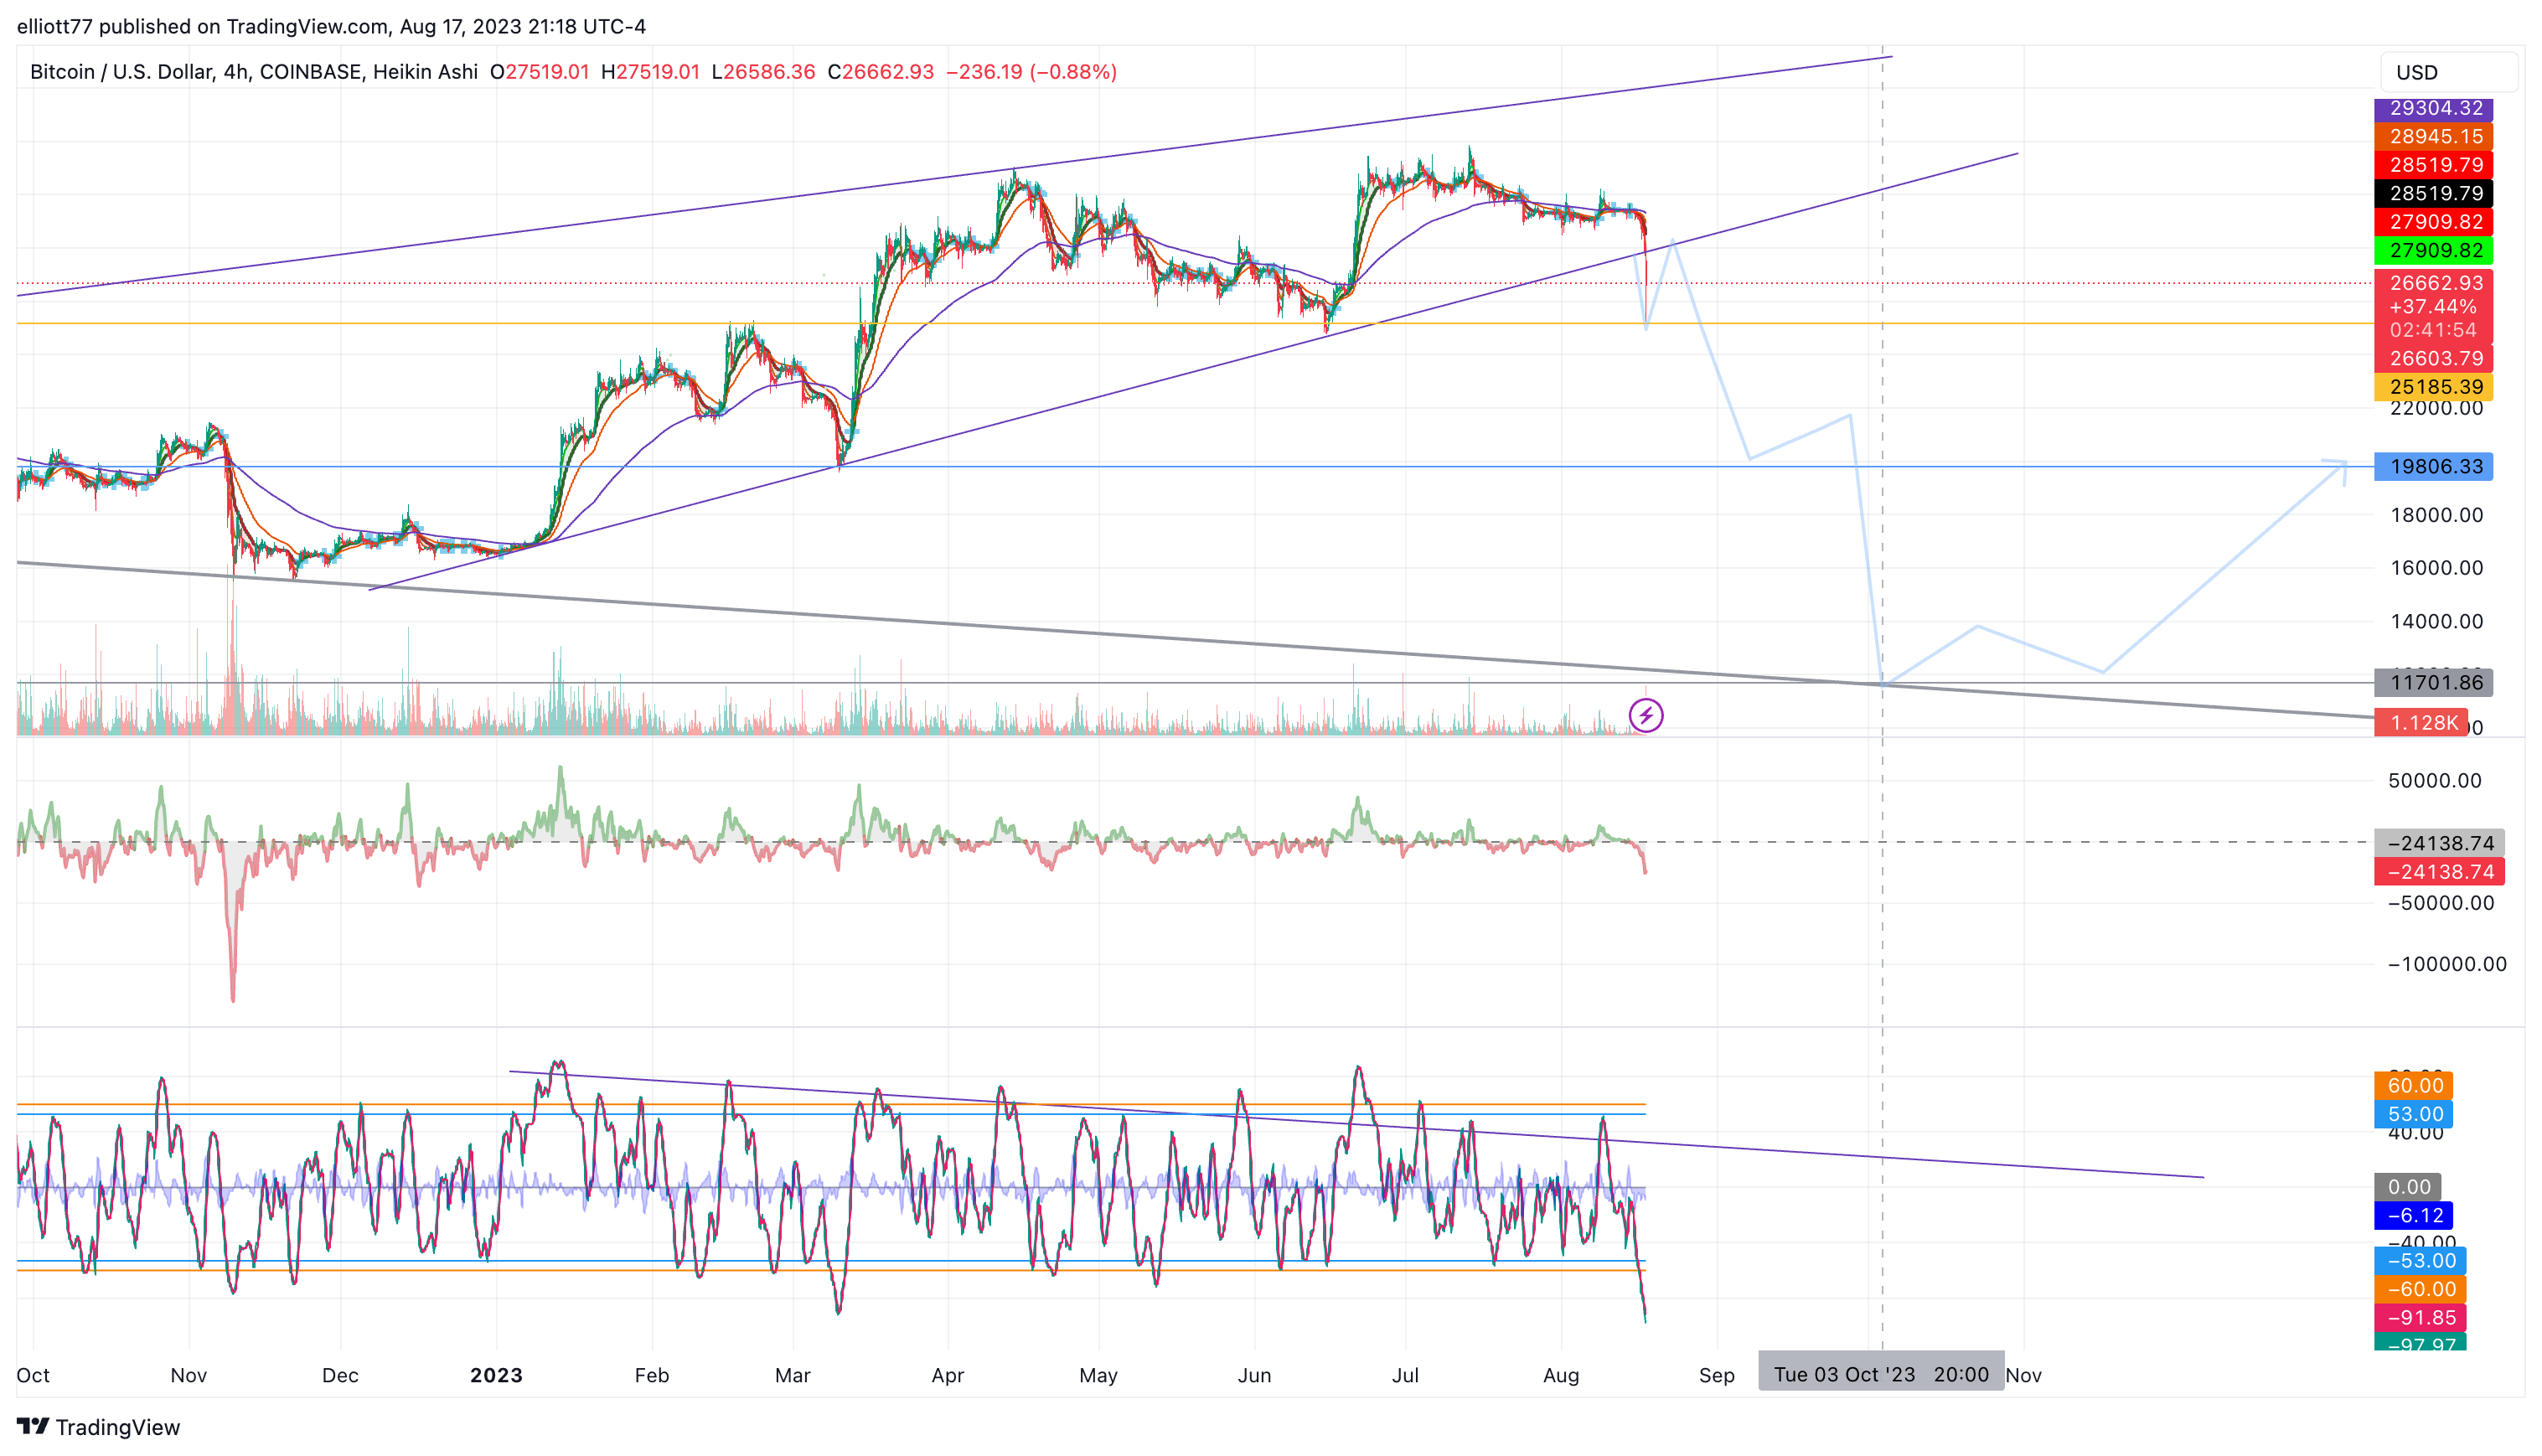The height and width of the screenshot is (1456, 2542).
Task: Click the blue −53.00 oscillator level label
Action: [x=2420, y=1261]
